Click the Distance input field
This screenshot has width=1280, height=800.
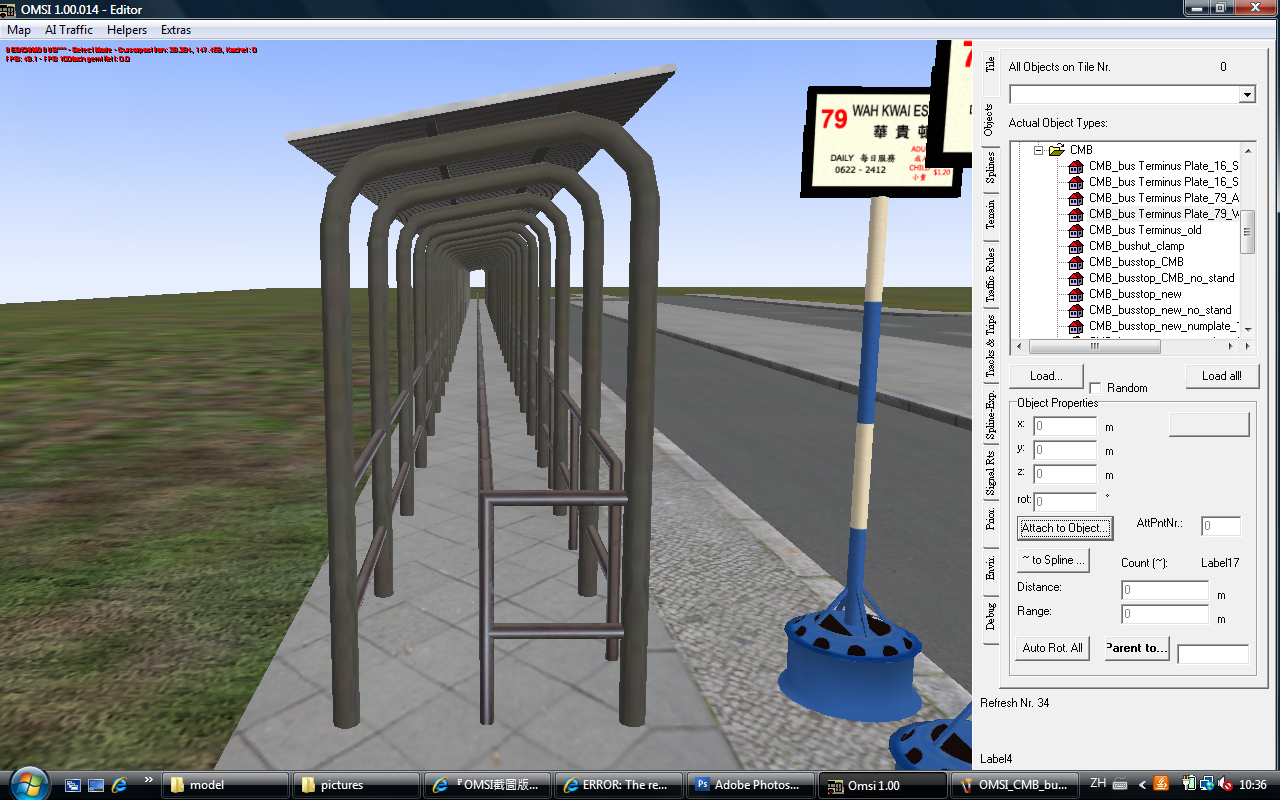coord(1165,591)
